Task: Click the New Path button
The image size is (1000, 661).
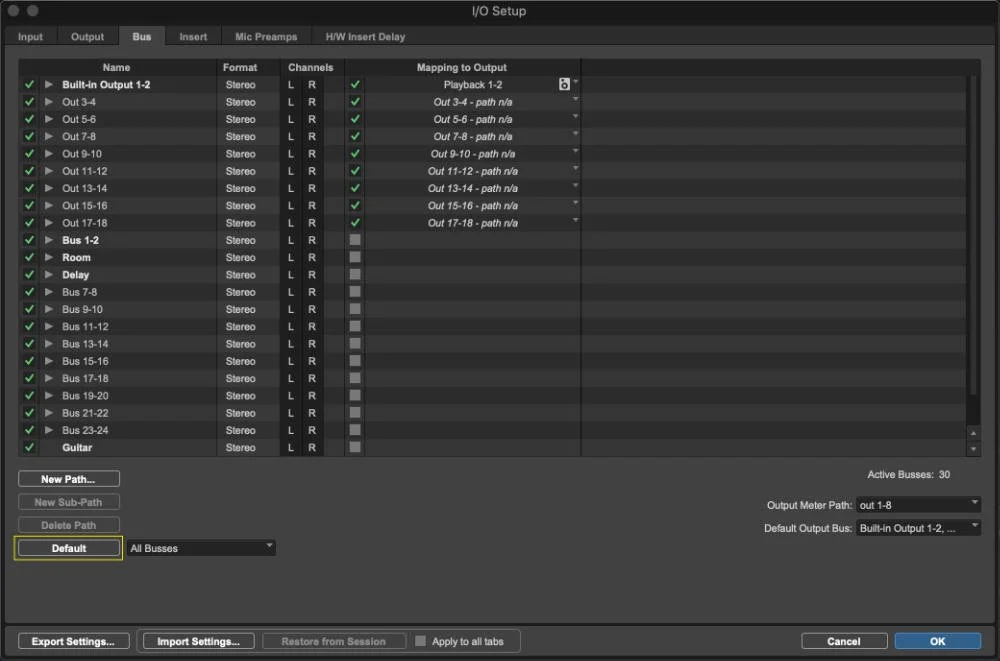Action: 68,478
